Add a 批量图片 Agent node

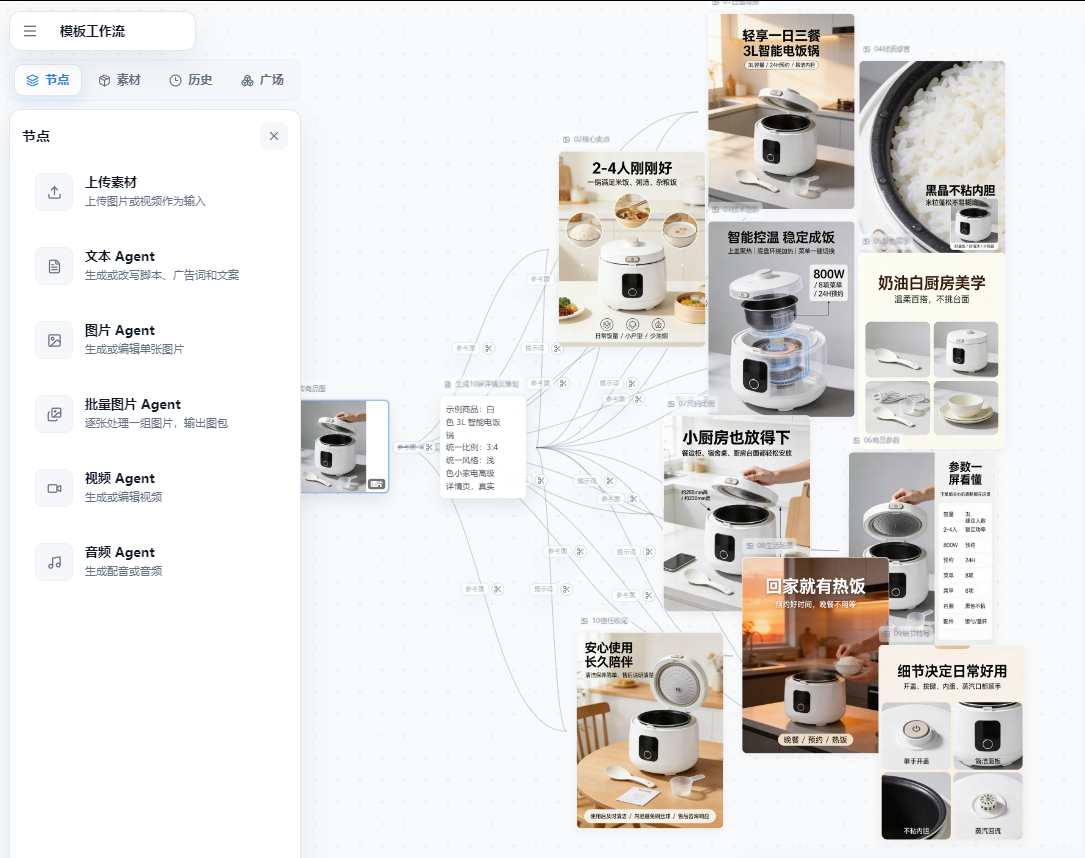tap(155, 414)
